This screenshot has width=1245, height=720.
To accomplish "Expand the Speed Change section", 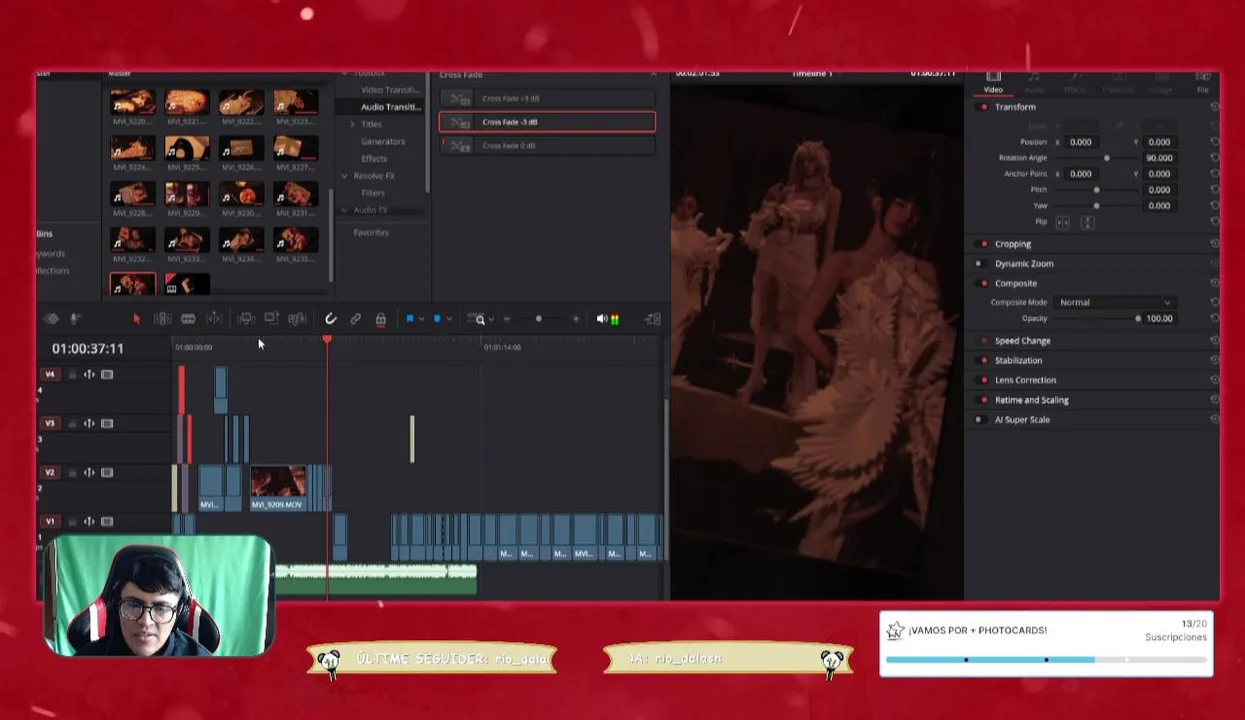I will [x=1022, y=341].
